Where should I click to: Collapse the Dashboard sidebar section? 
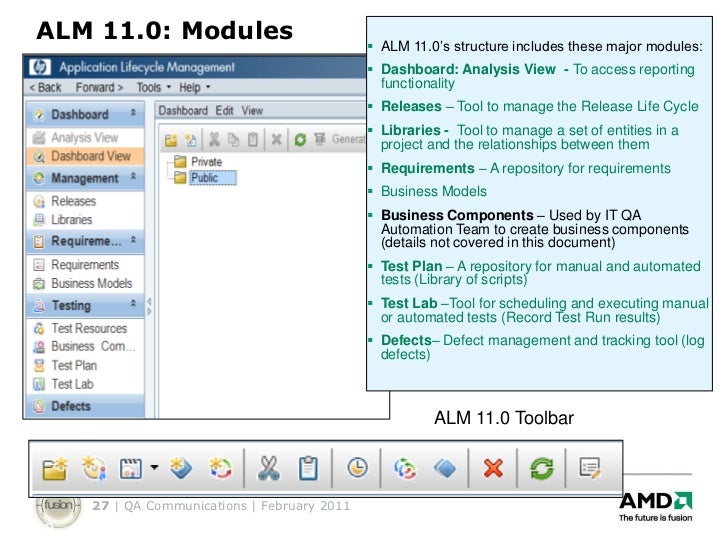pyautogui.click(x=133, y=113)
